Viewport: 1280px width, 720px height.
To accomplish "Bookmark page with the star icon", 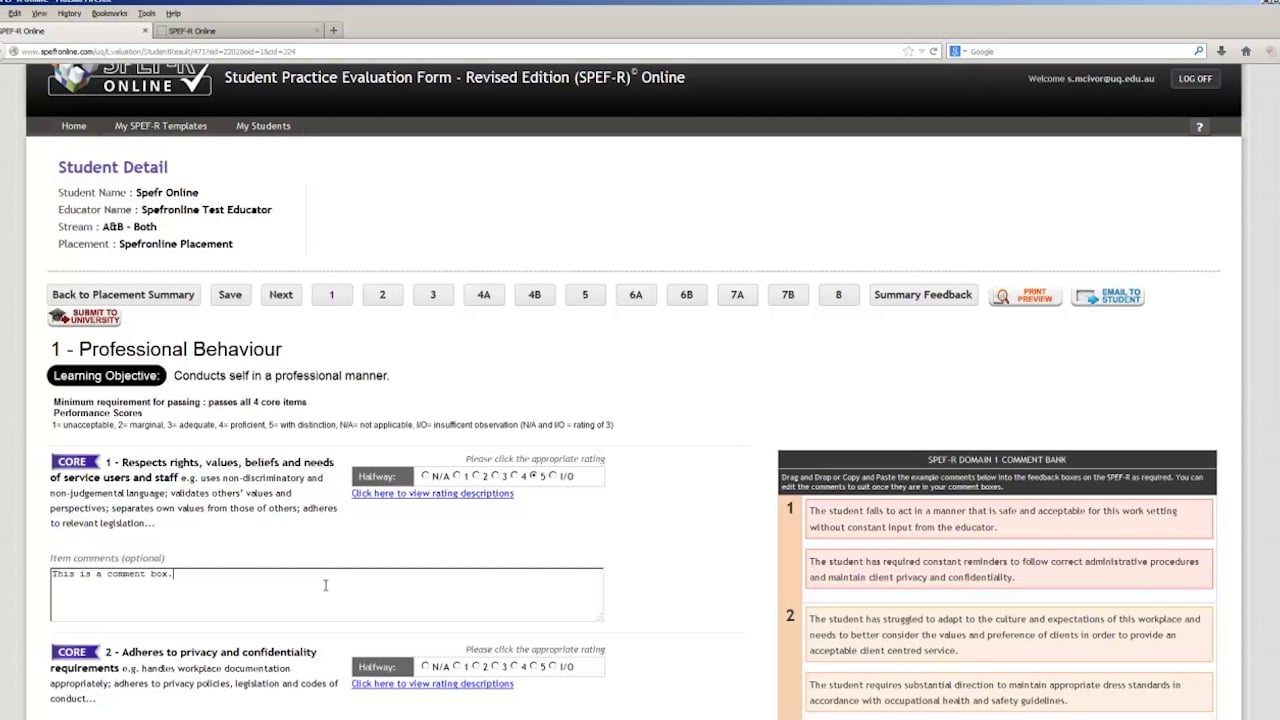I will pyautogui.click(x=908, y=51).
